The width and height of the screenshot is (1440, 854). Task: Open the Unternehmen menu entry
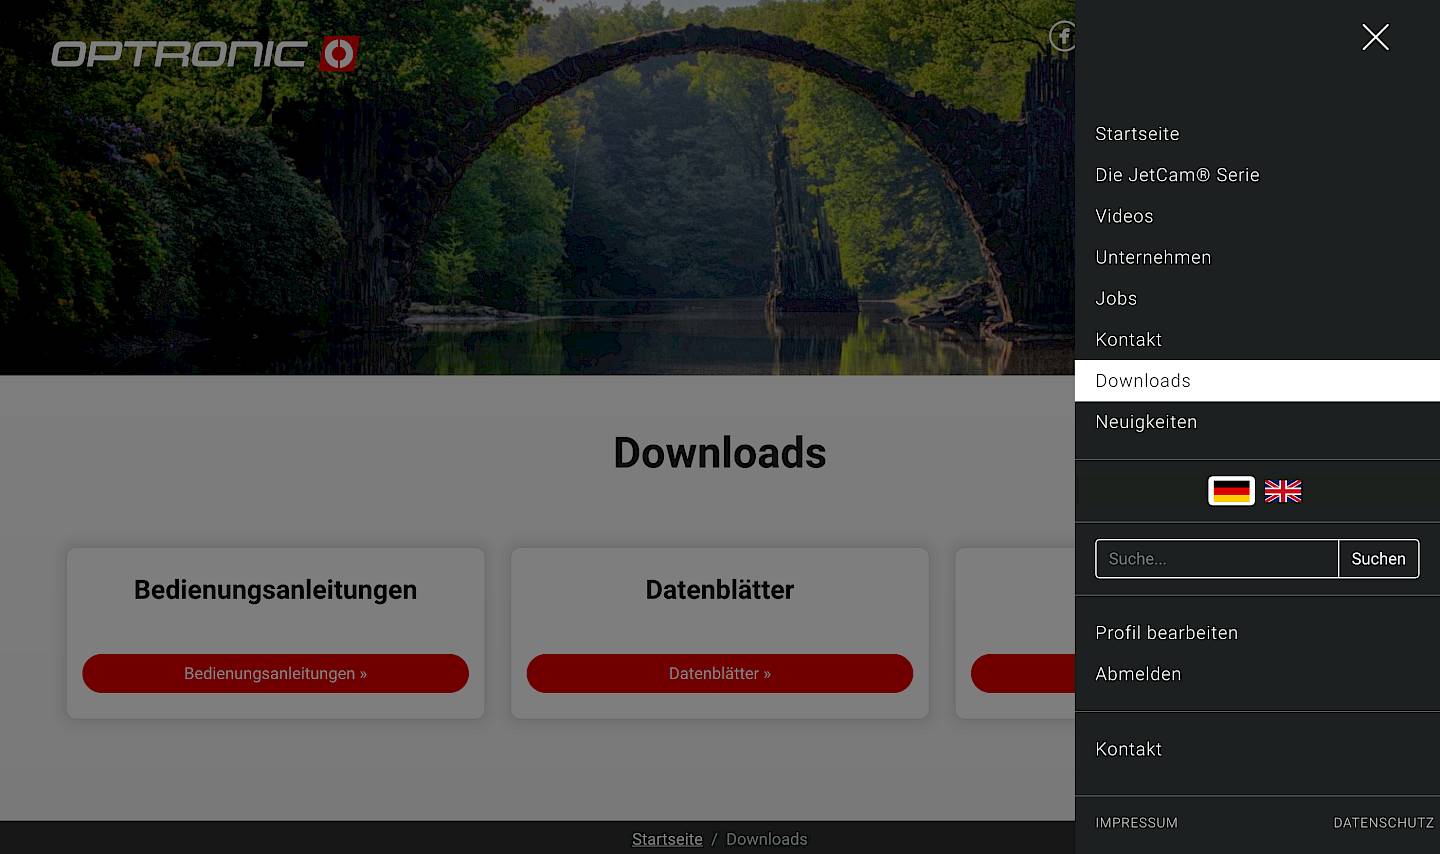pos(1153,257)
